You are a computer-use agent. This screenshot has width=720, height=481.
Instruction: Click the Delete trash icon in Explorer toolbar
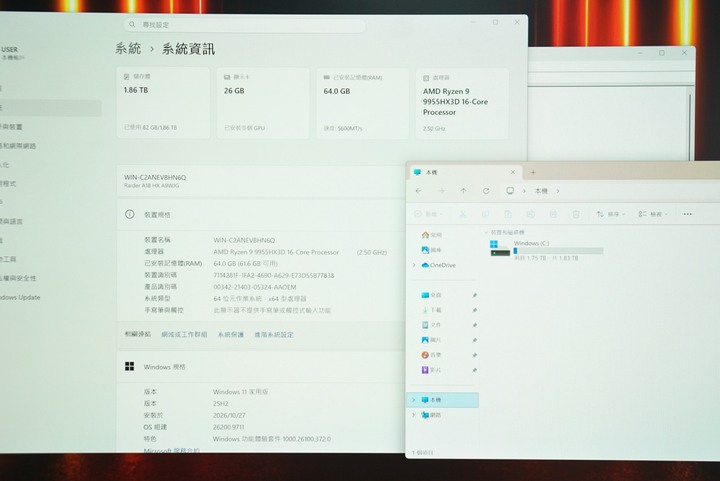(575, 214)
